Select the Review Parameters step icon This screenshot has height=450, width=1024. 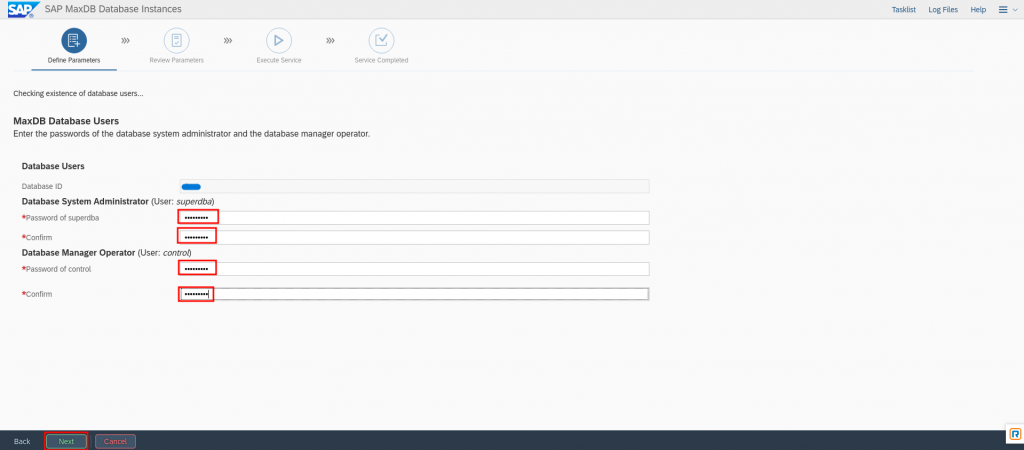[176, 40]
